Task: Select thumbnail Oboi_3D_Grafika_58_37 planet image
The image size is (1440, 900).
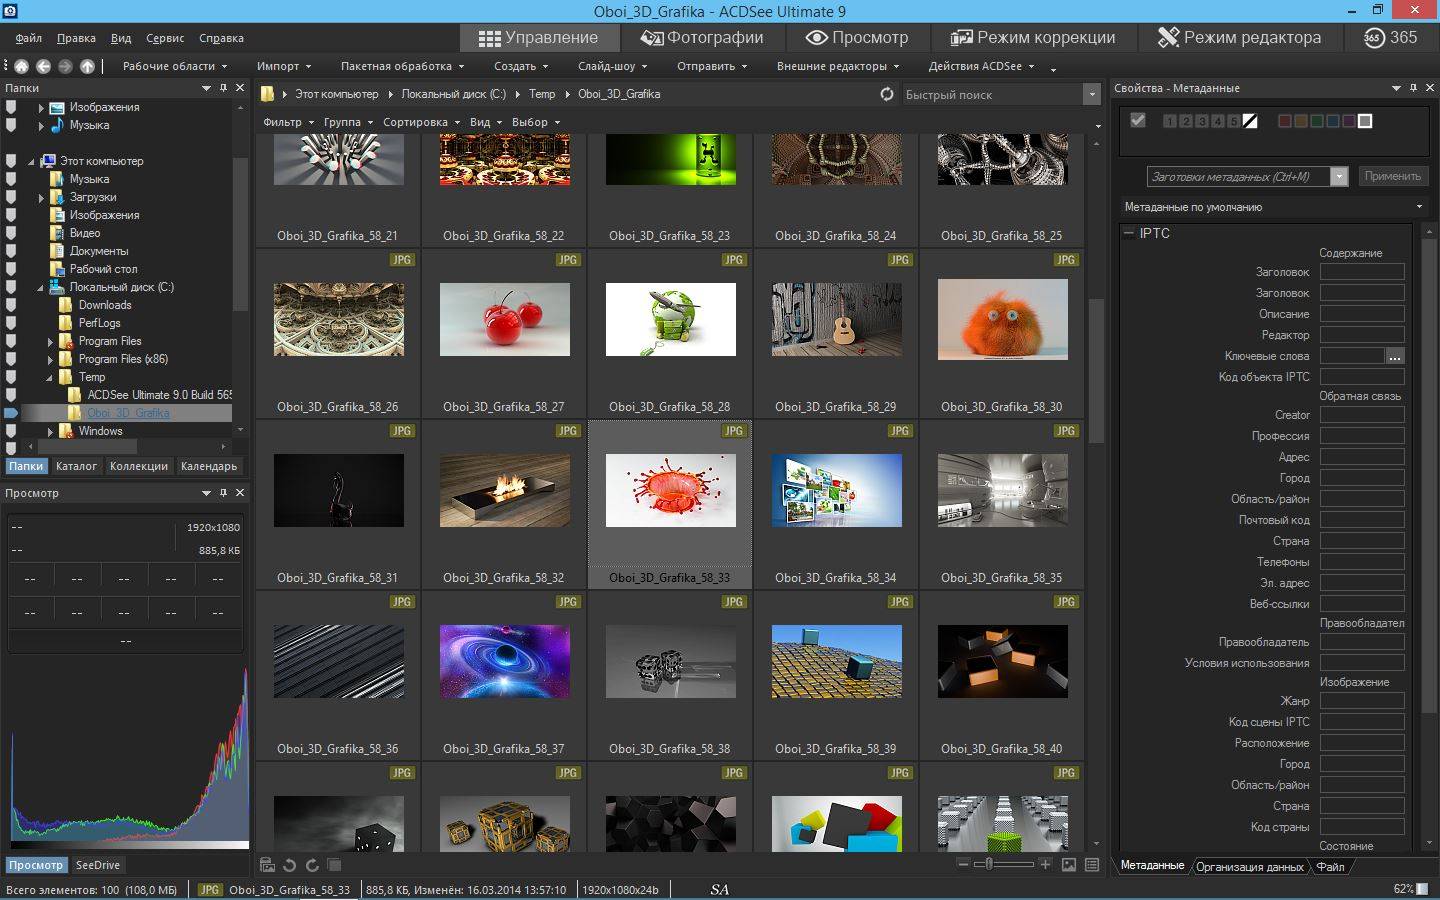Action: (505, 662)
